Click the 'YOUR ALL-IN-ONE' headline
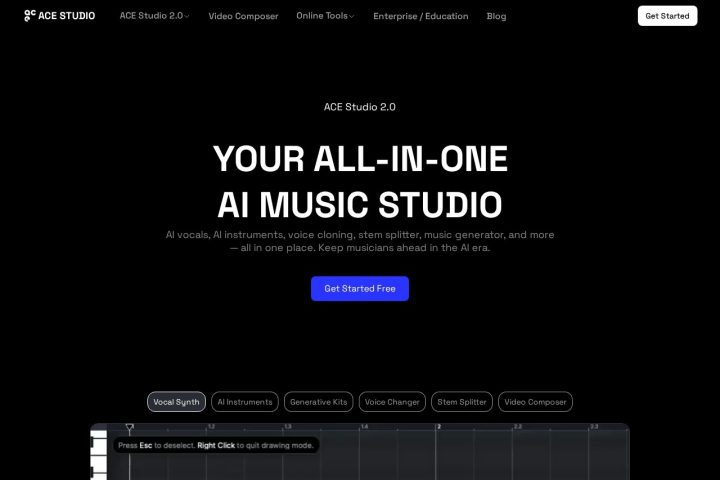 tap(360, 159)
